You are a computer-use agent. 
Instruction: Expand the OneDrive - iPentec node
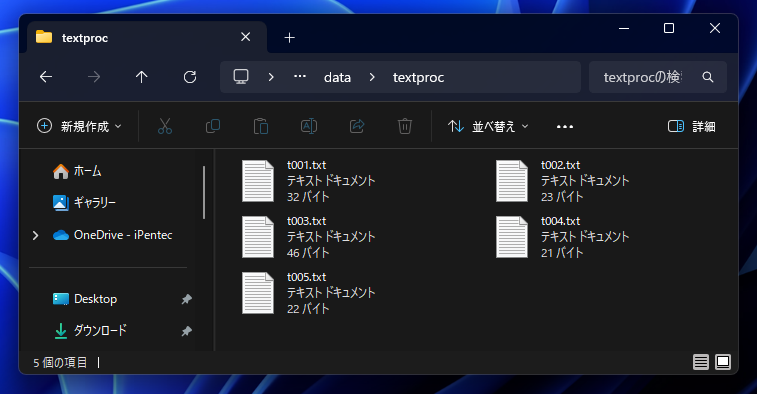pyautogui.click(x=35, y=235)
